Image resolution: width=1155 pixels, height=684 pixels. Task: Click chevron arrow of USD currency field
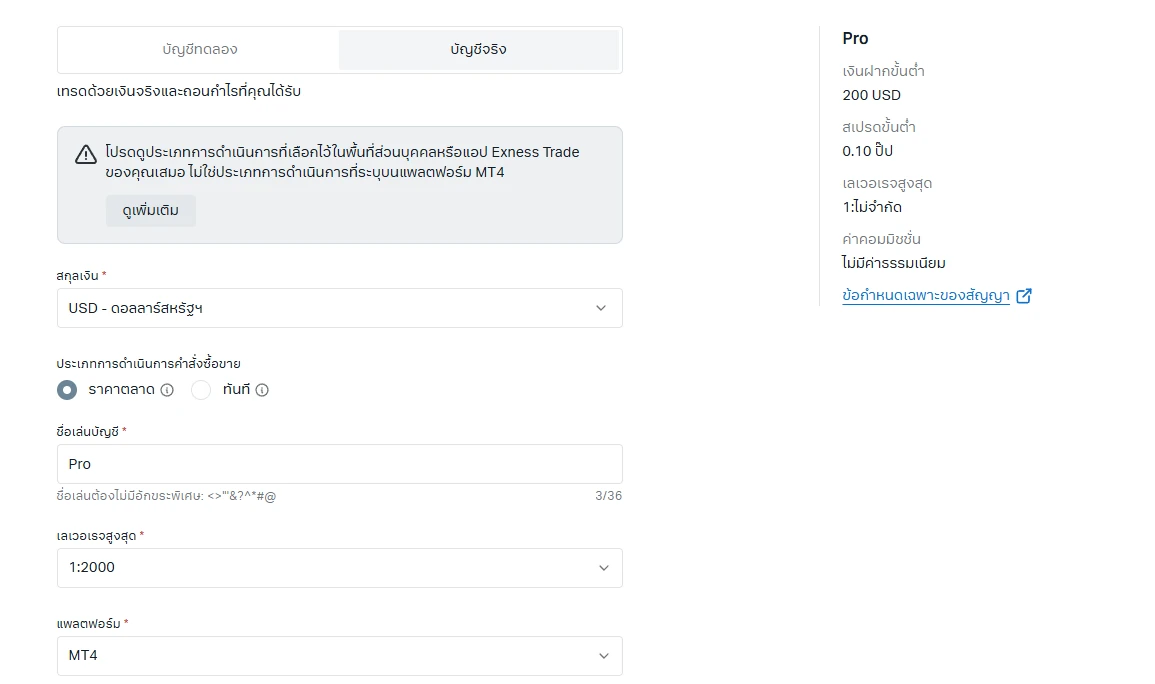click(x=601, y=308)
